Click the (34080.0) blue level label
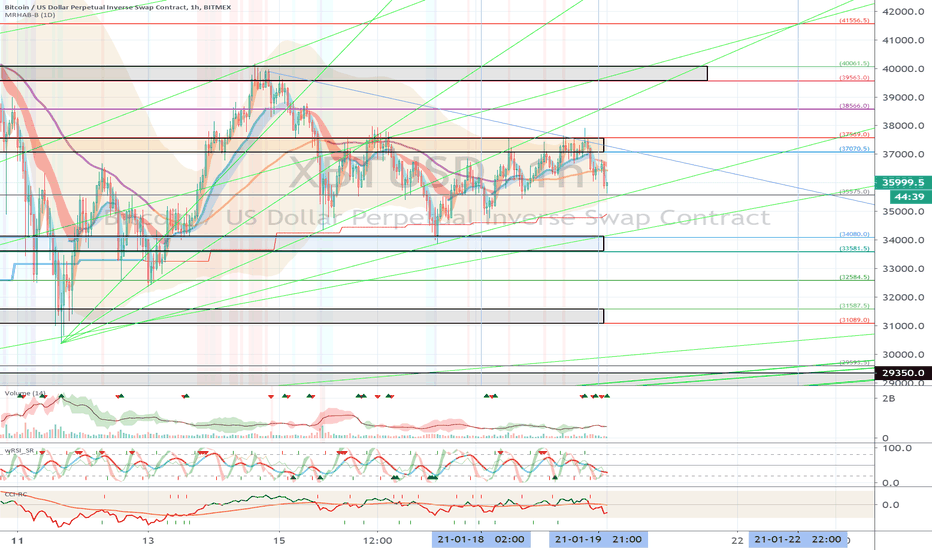This screenshot has height=550, width=932. (x=854, y=234)
